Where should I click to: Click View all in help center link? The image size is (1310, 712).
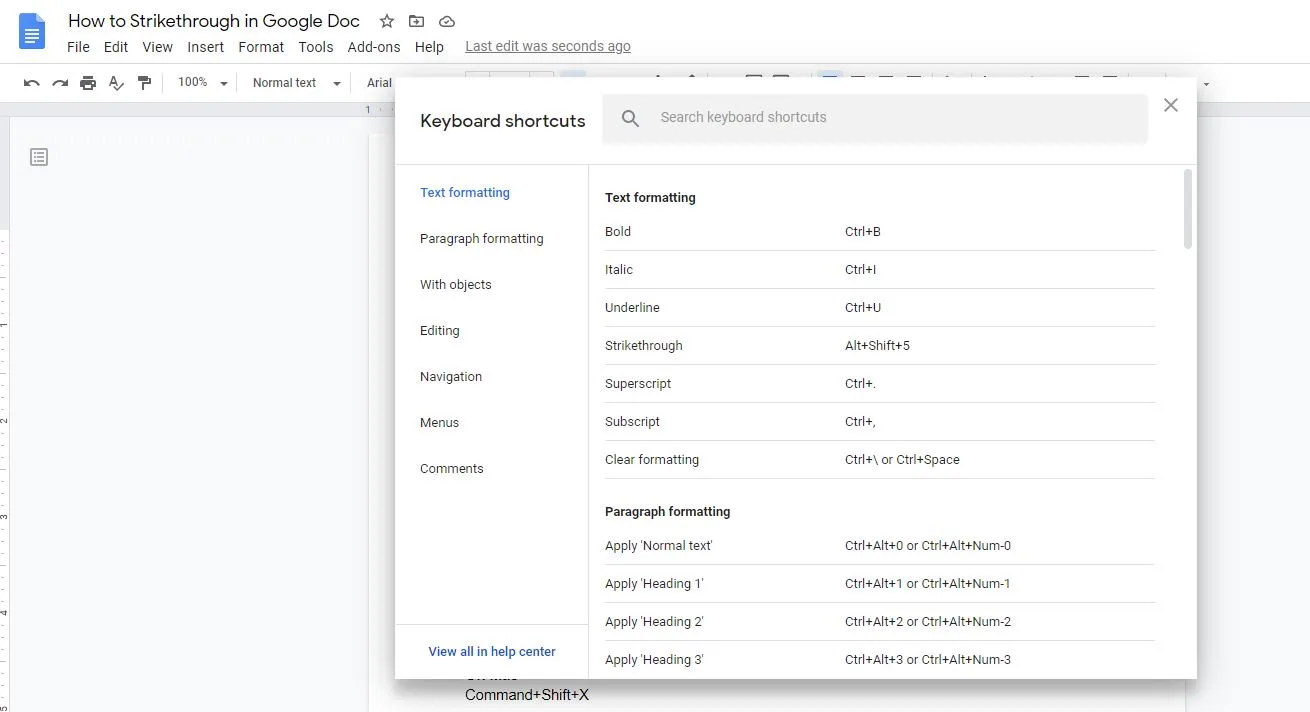pyautogui.click(x=492, y=652)
